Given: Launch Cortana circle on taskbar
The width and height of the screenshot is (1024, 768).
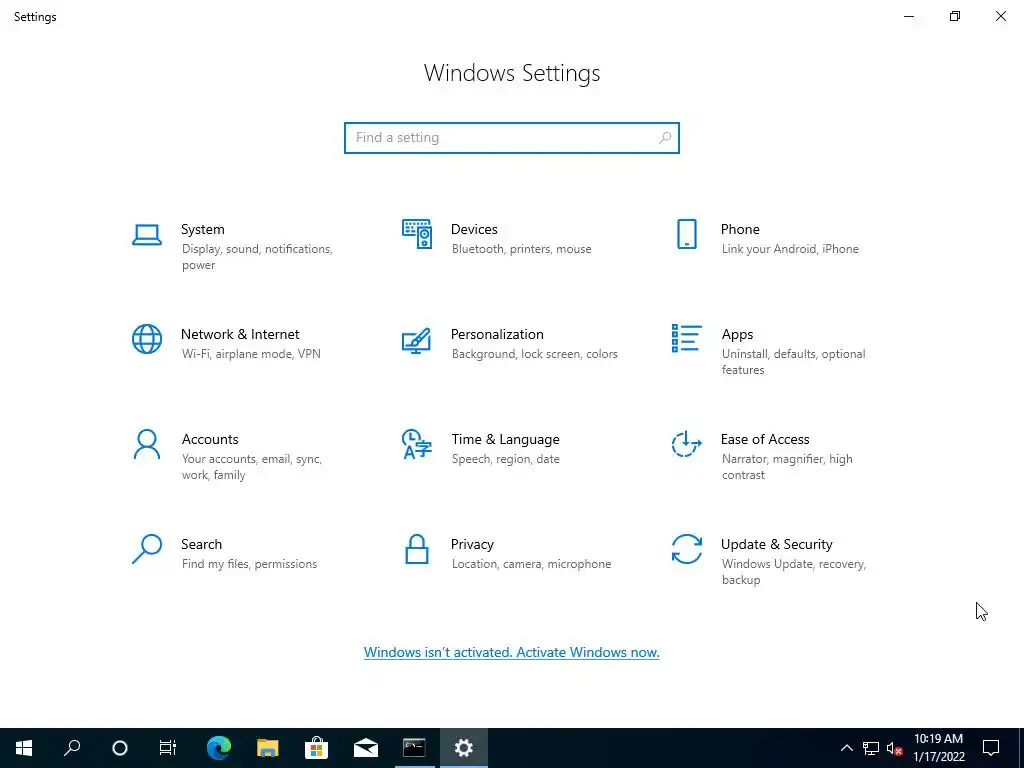Looking at the screenshot, I should point(120,748).
